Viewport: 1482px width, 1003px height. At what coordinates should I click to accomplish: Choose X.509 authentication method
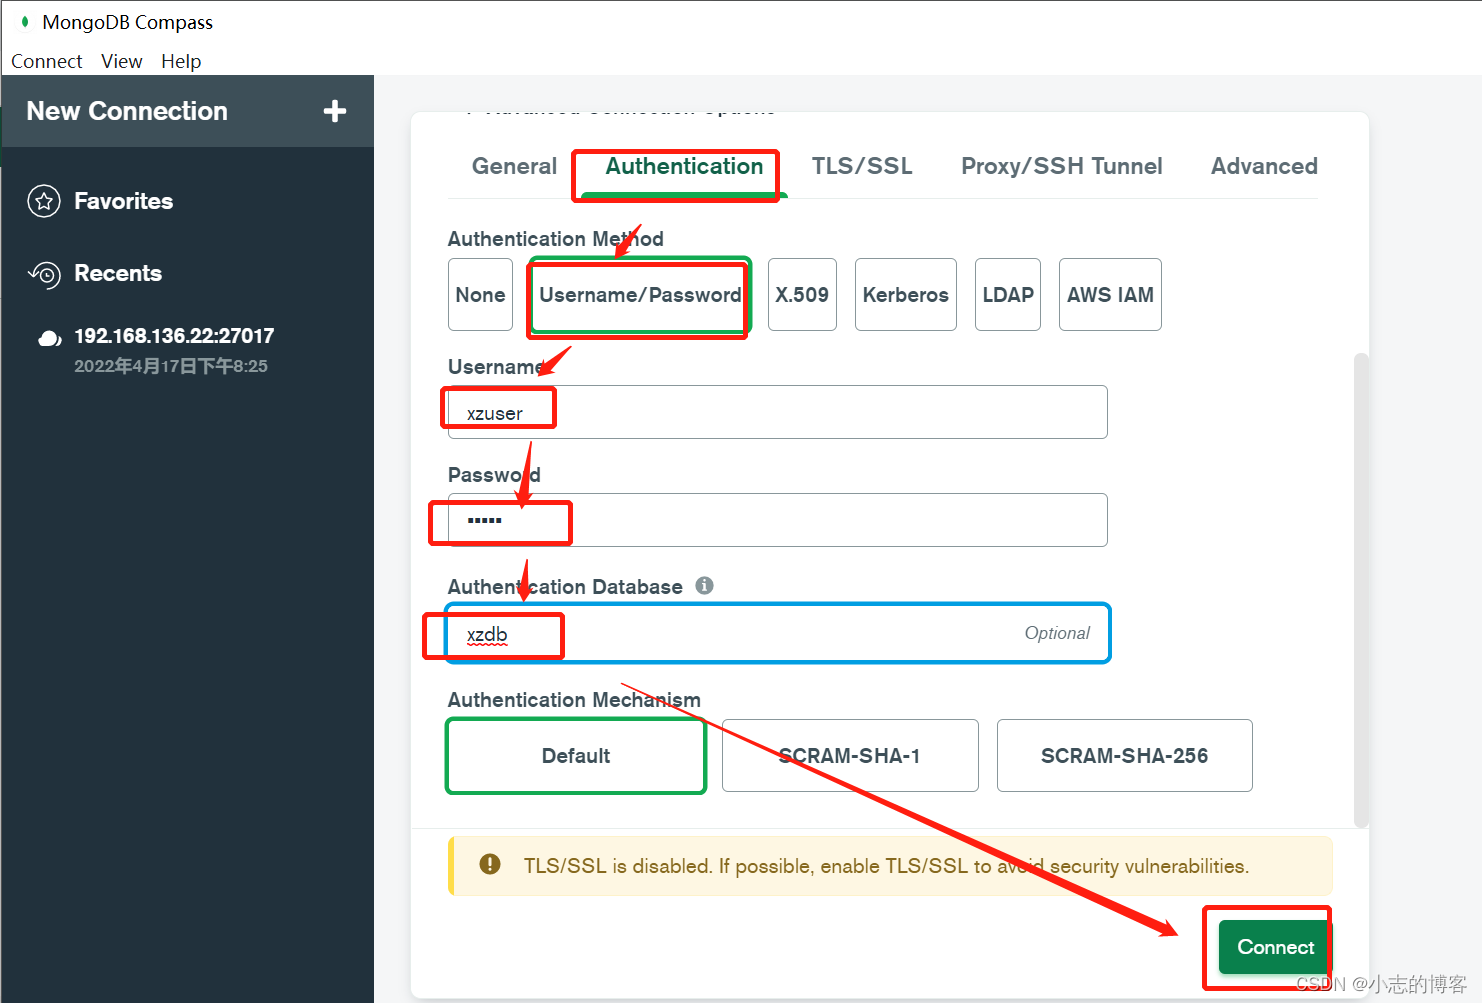(x=802, y=295)
